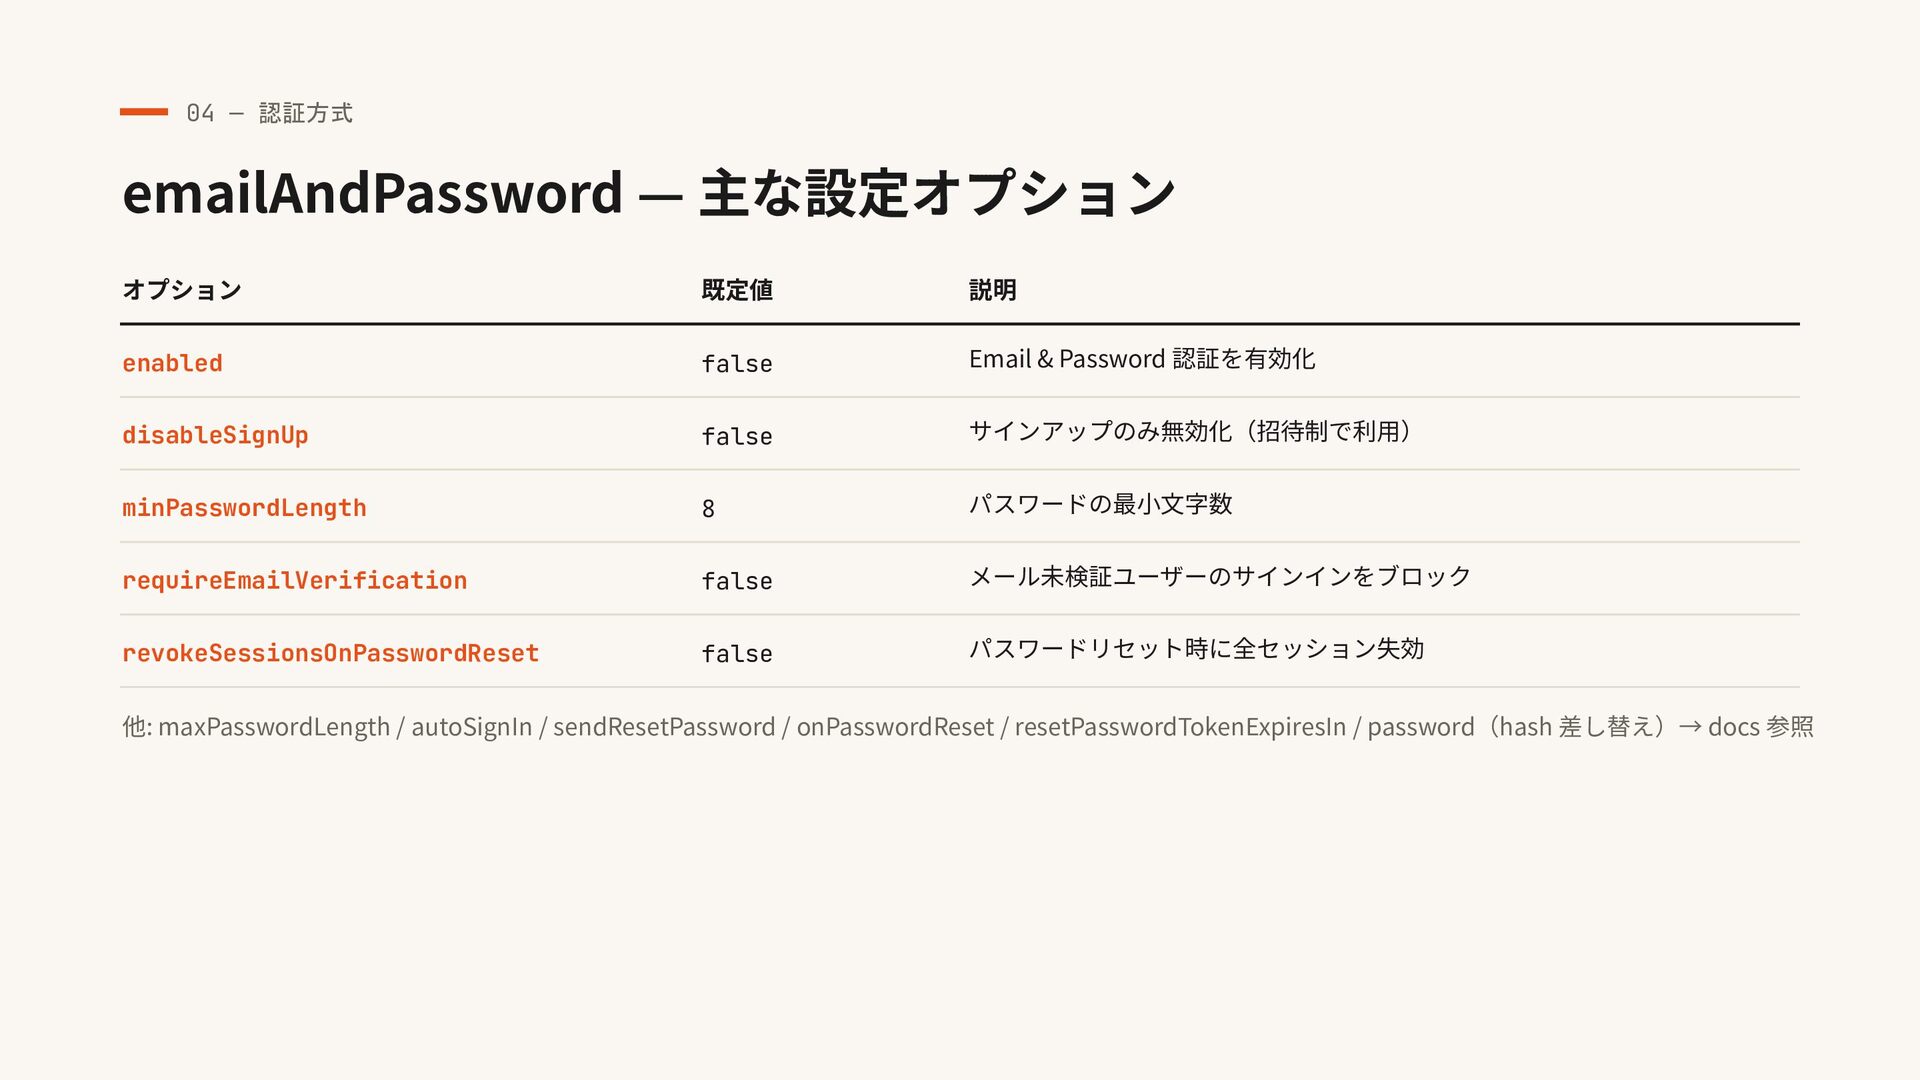Select the 'disableSignUp' option name
The width and height of the screenshot is (1920, 1080).
point(215,436)
